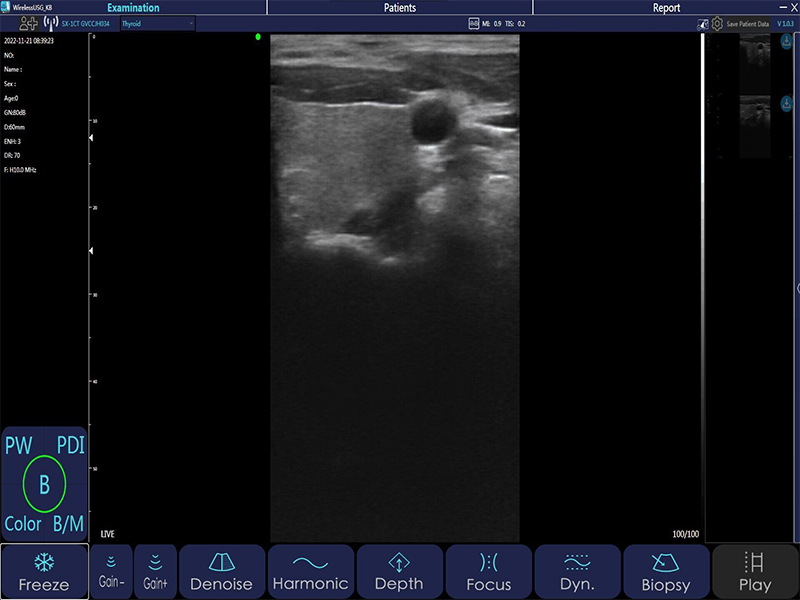Viewport: 800px width, 600px height.
Task: Open the Biopsy guide tool
Action: tap(666, 572)
